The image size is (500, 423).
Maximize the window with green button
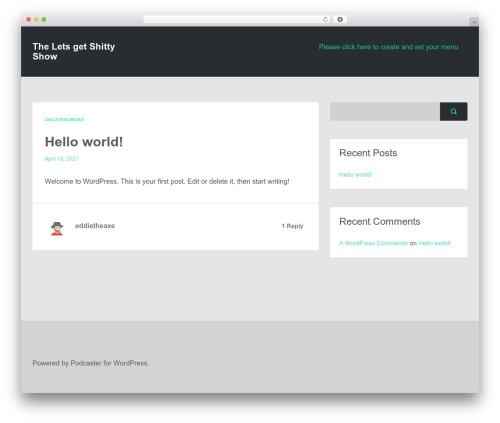(x=44, y=19)
